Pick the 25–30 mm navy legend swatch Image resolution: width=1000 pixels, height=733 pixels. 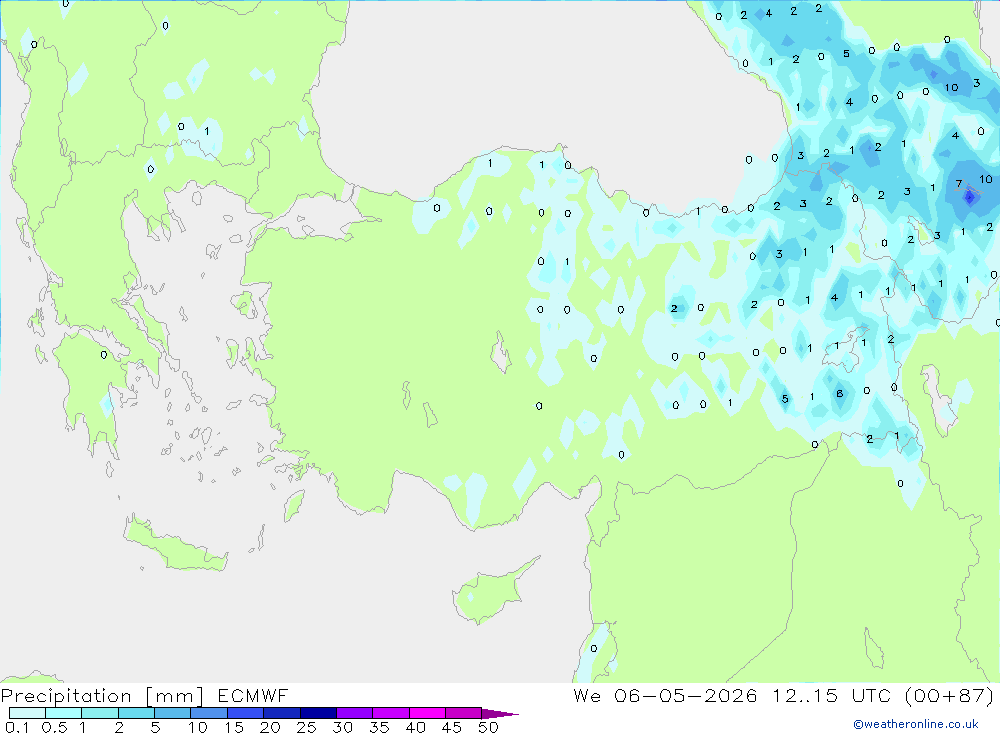click(318, 713)
